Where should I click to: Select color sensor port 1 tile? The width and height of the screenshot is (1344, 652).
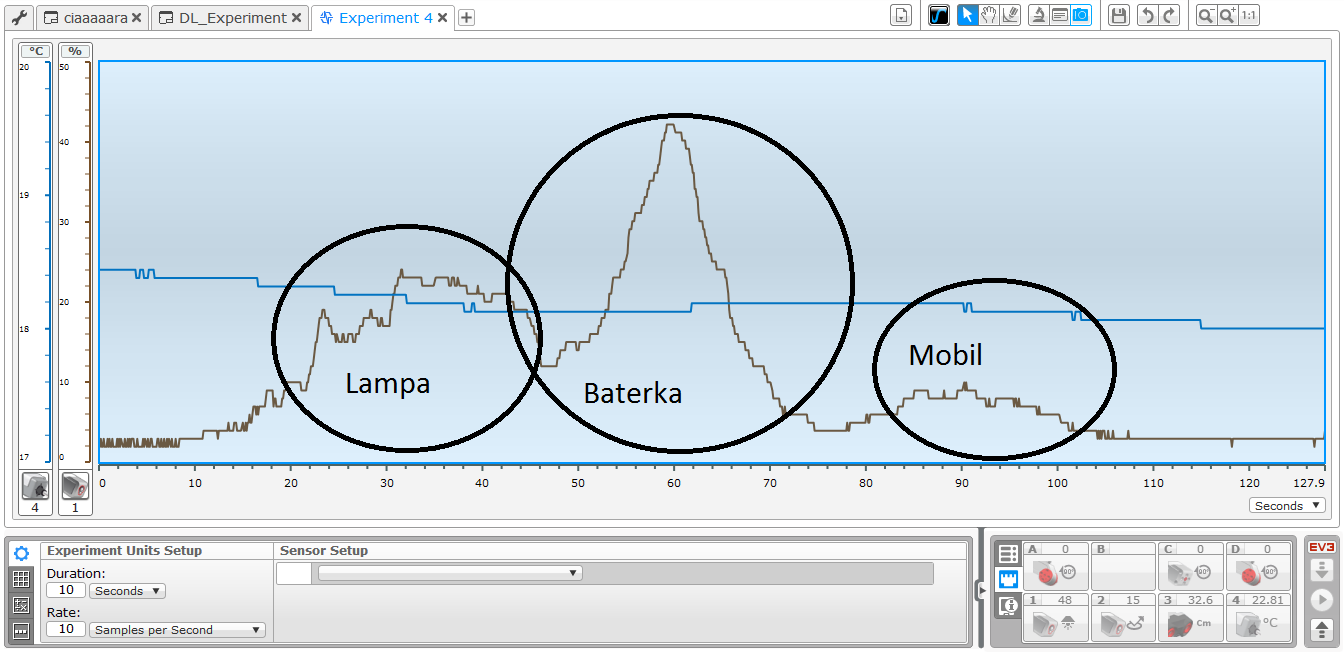pyautogui.click(x=1054, y=617)
